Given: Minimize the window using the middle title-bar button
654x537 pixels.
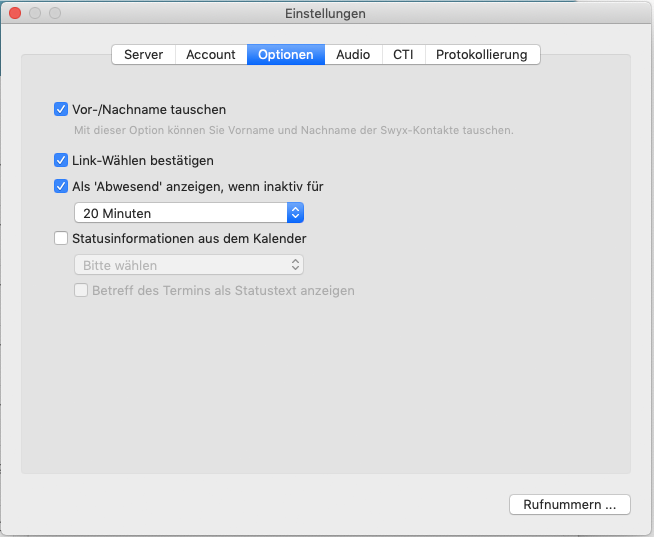Looking at the screenshot, I should coord(36,14).
